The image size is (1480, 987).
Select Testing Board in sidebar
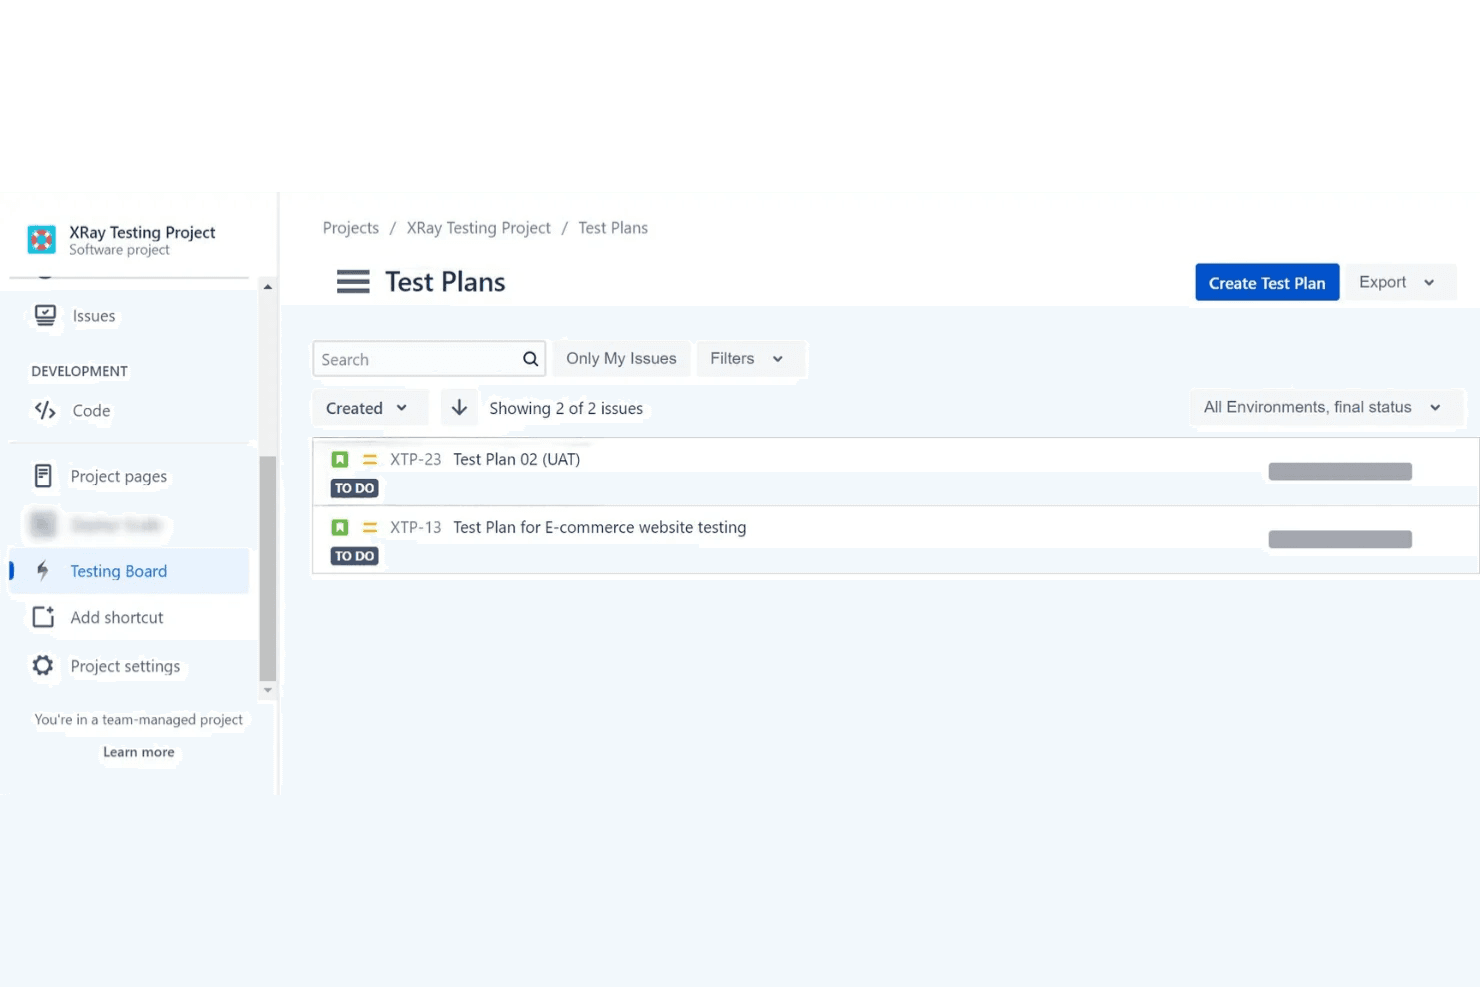tap(129, 571)
